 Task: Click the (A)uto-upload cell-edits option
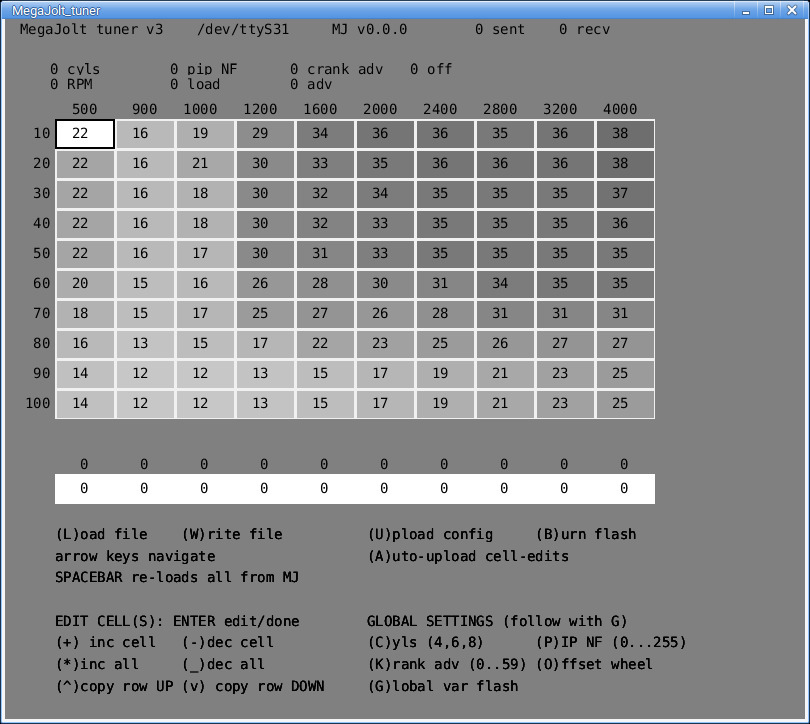[467, 556]
